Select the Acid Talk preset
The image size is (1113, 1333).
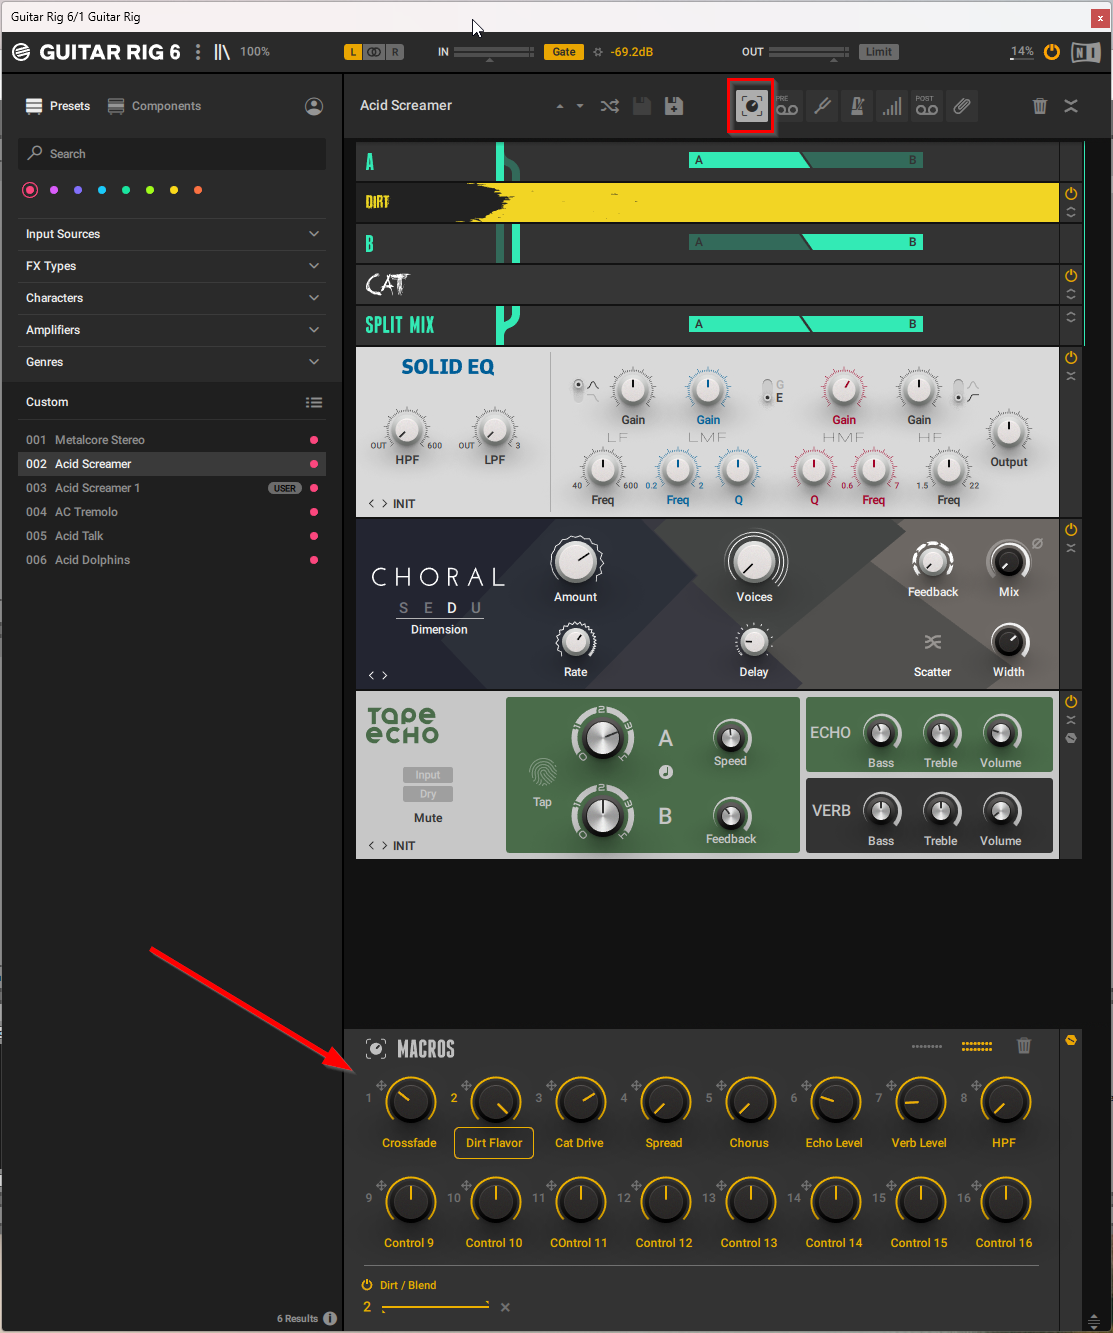(x=172, y=536)
